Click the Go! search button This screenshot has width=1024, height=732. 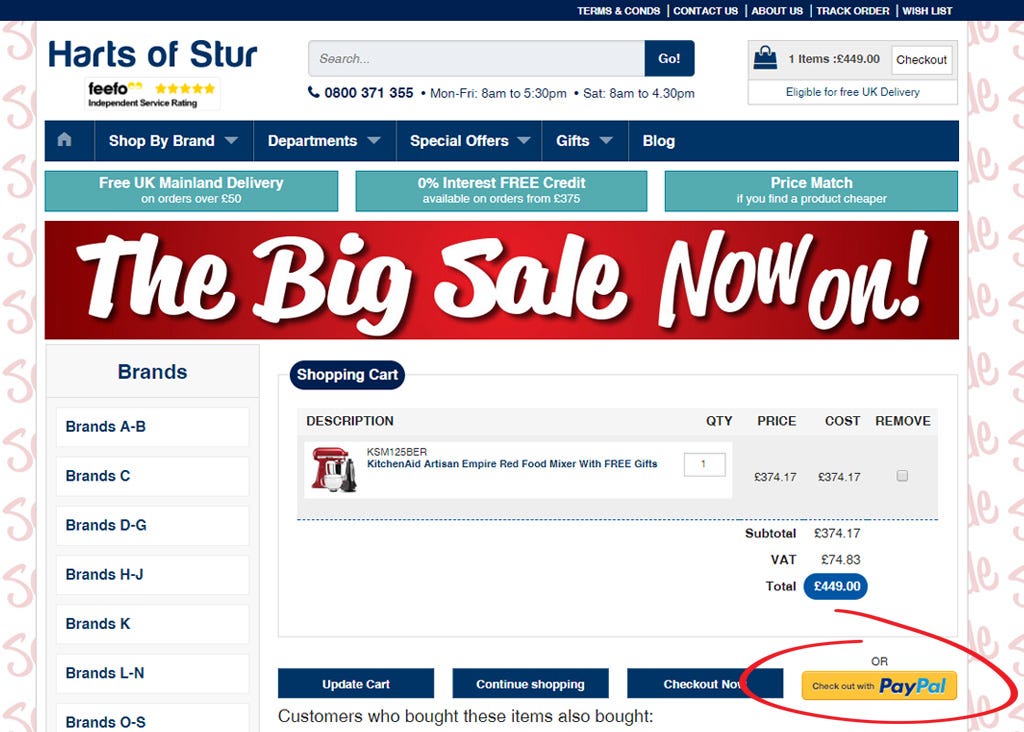(x=669, y=59)
